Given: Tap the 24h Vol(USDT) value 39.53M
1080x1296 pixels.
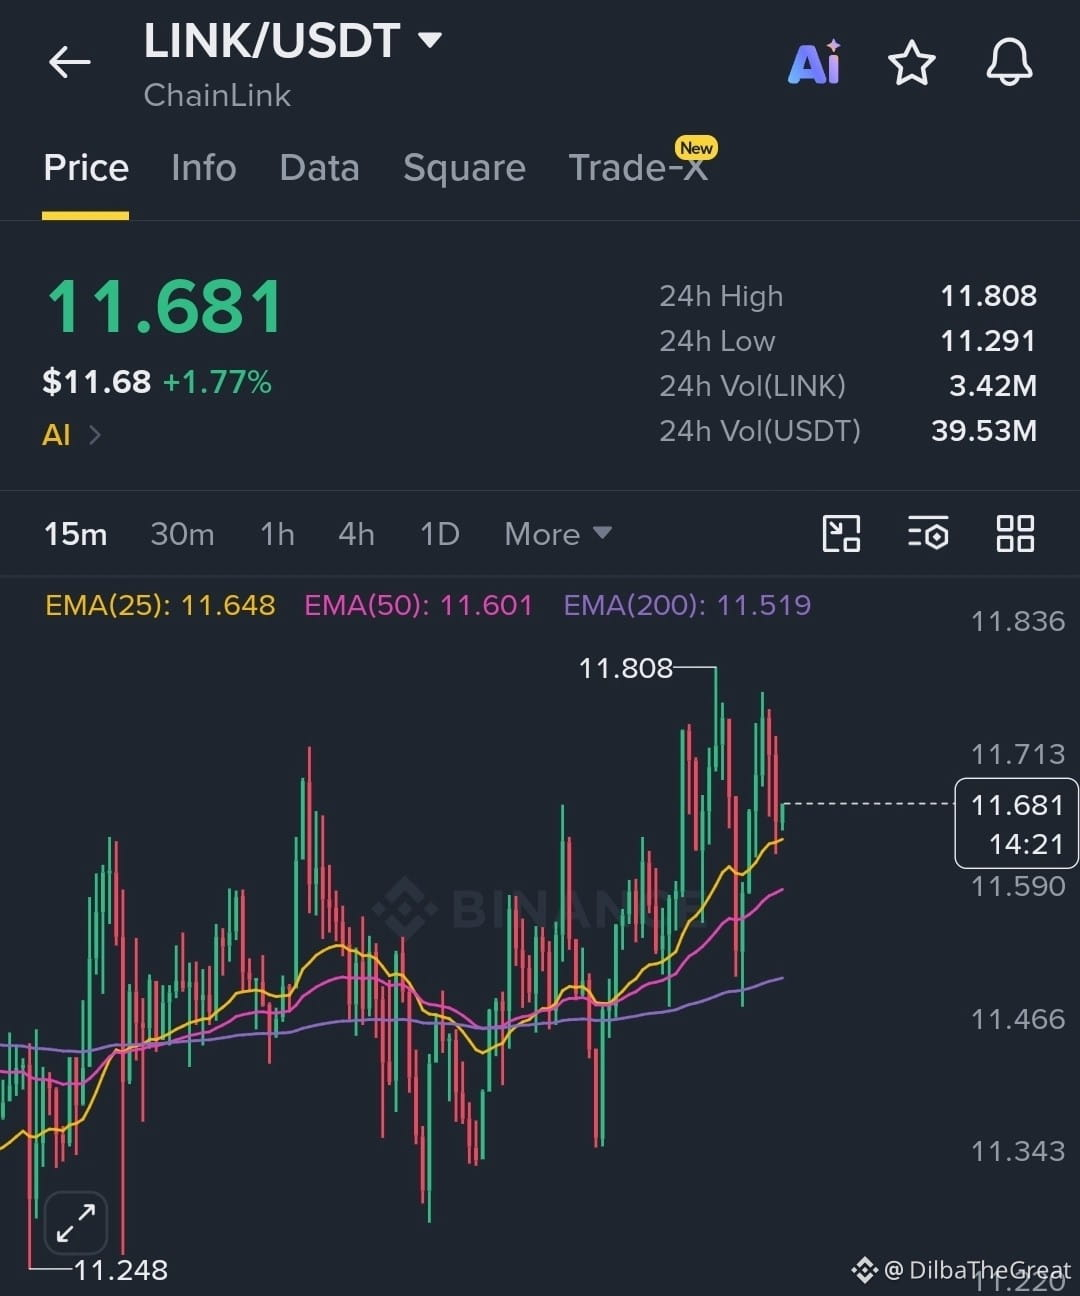Looking at the screenshot, I should pos(984,431).
